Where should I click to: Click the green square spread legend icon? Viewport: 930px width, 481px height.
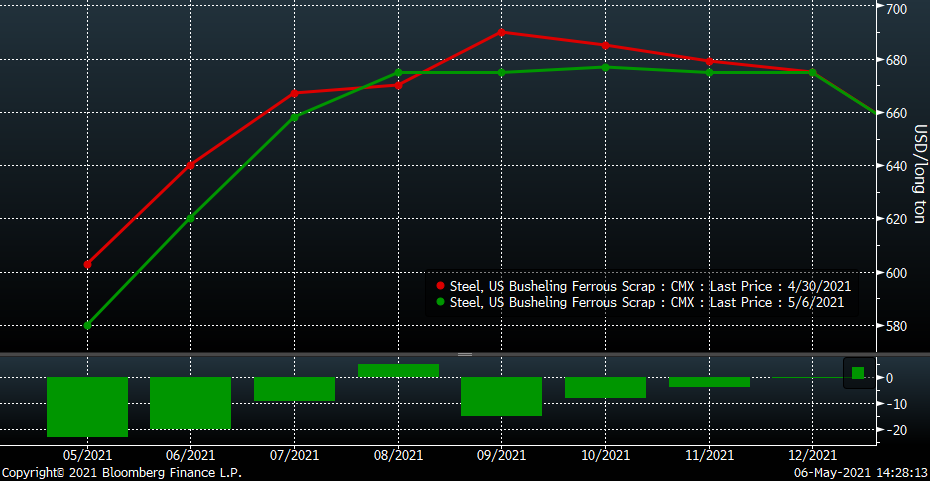(x=857, y=373)
